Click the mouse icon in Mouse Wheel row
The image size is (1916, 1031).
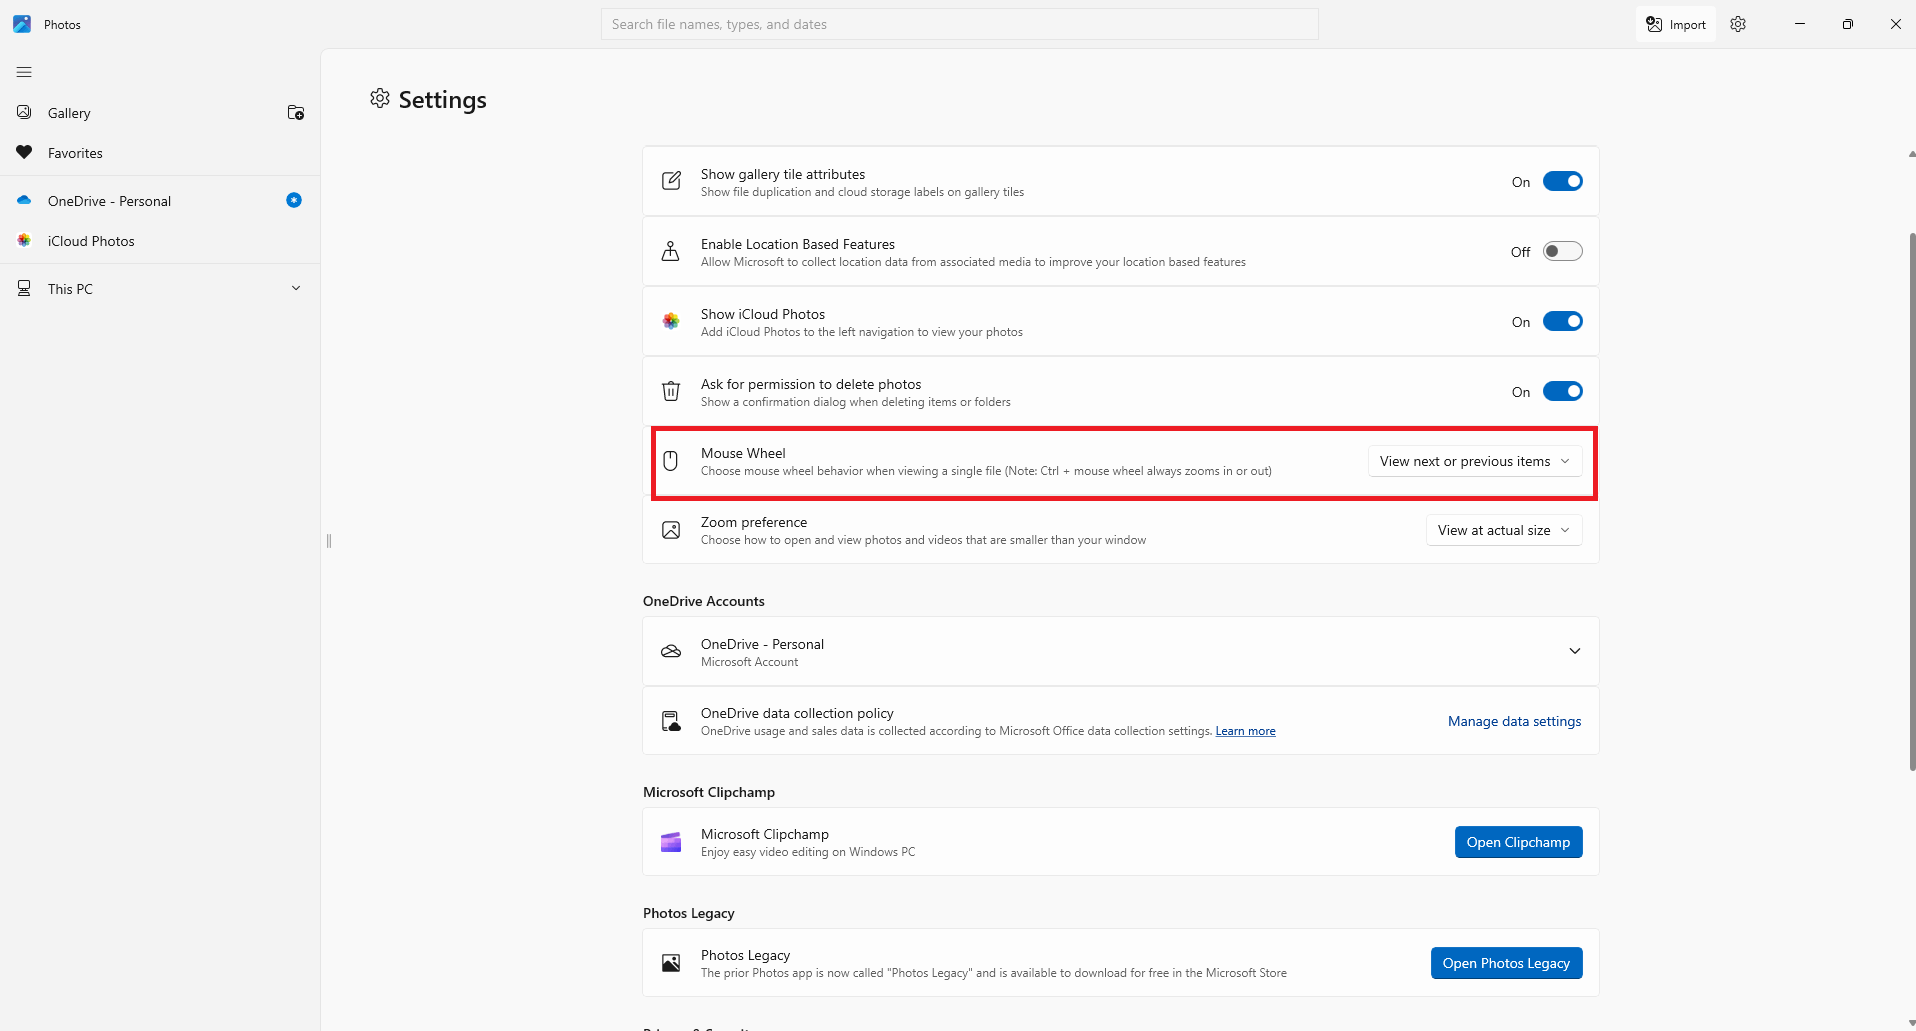(x=671, y=461)
